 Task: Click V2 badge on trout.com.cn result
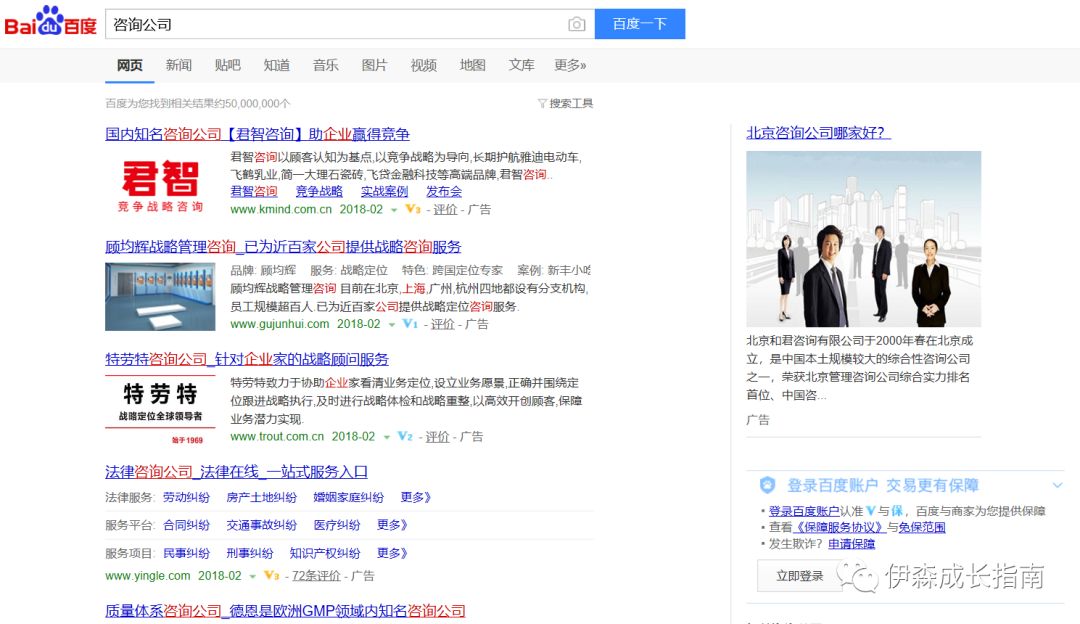405,436
